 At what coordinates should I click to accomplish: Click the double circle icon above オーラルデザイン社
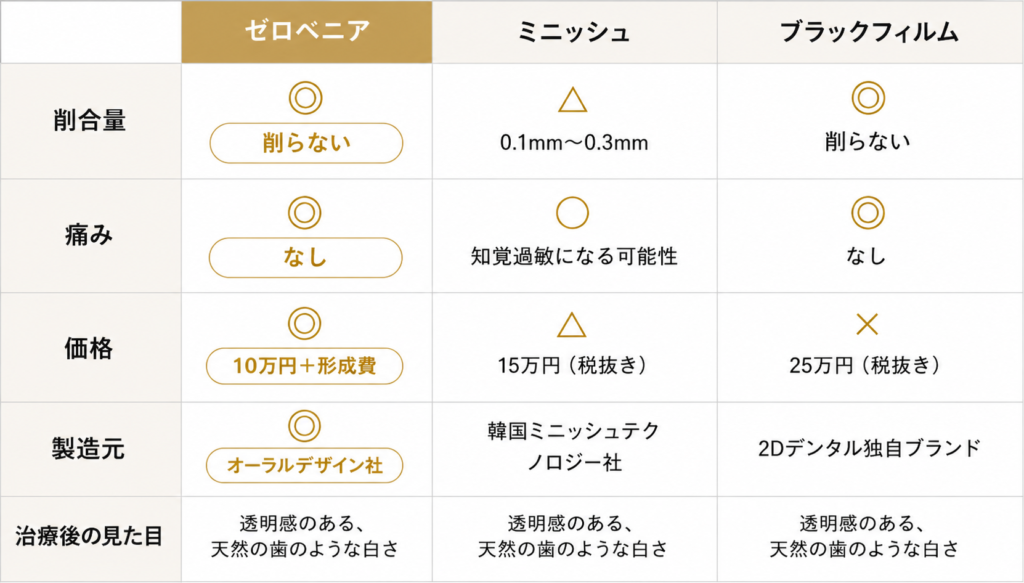pos(304,426)
